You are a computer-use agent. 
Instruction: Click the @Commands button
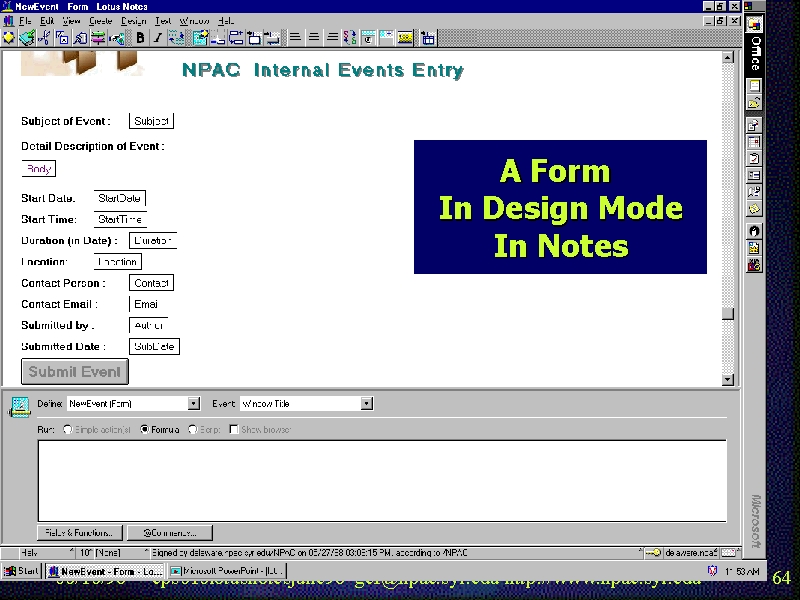pos(170,533)
